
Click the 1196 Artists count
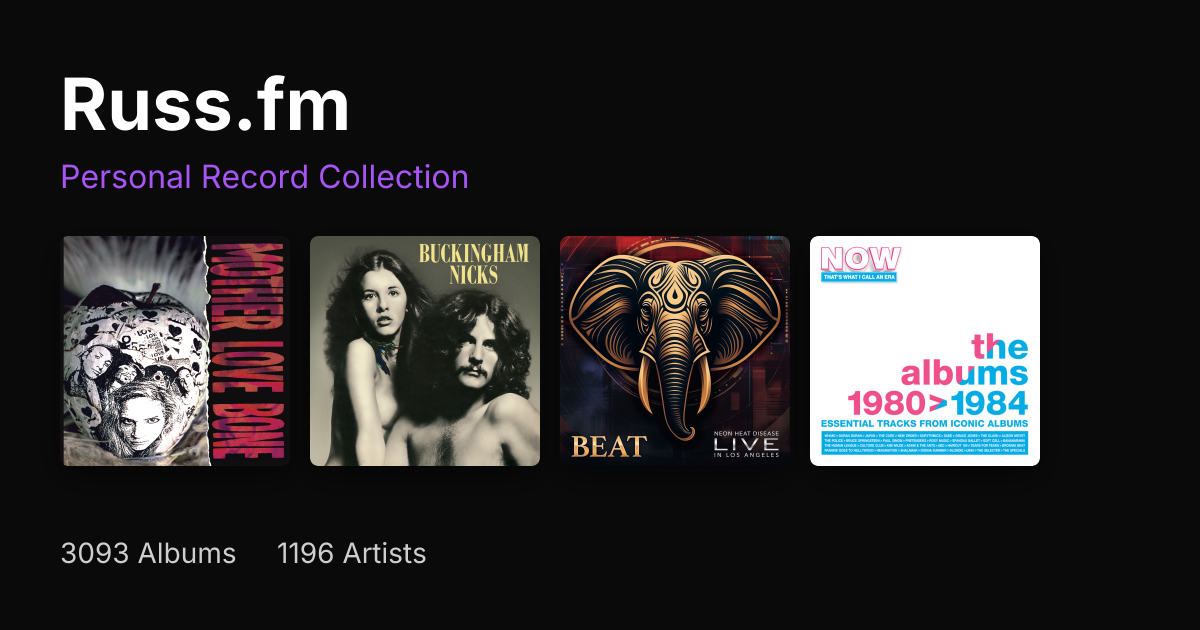[x=351, y=553]
